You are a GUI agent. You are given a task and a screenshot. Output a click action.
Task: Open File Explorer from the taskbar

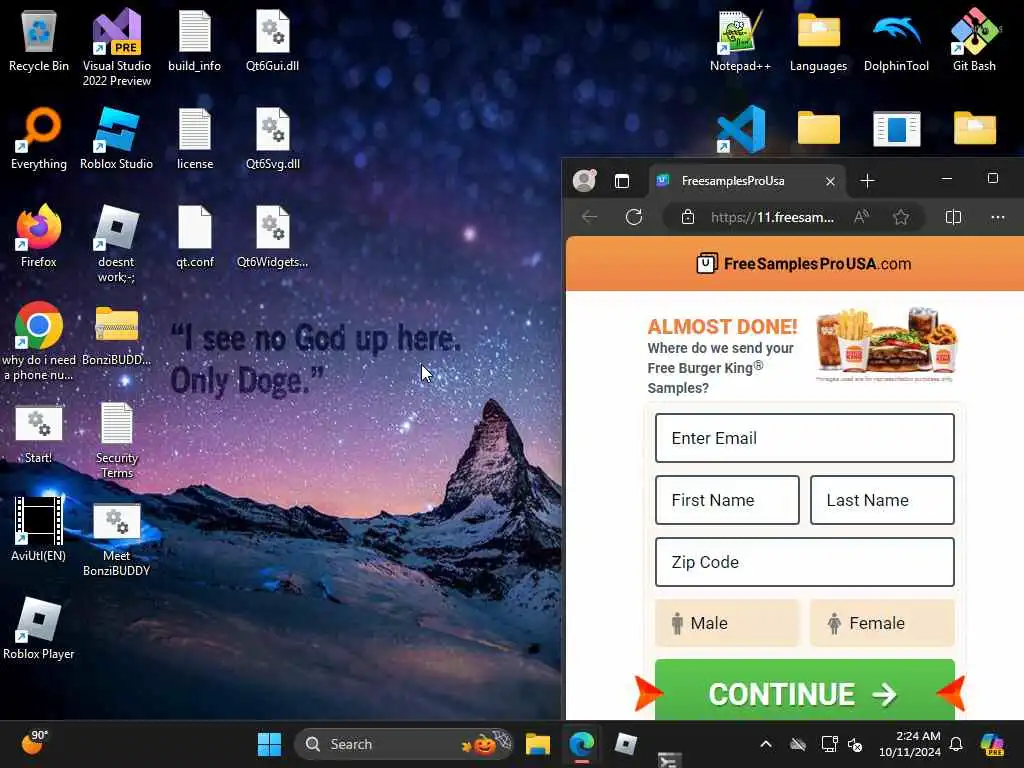click(537, 744)
